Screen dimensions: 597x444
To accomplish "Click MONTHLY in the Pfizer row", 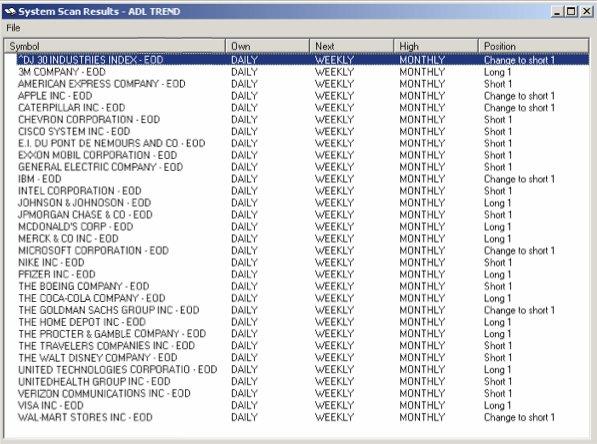I will pos(422,274).
